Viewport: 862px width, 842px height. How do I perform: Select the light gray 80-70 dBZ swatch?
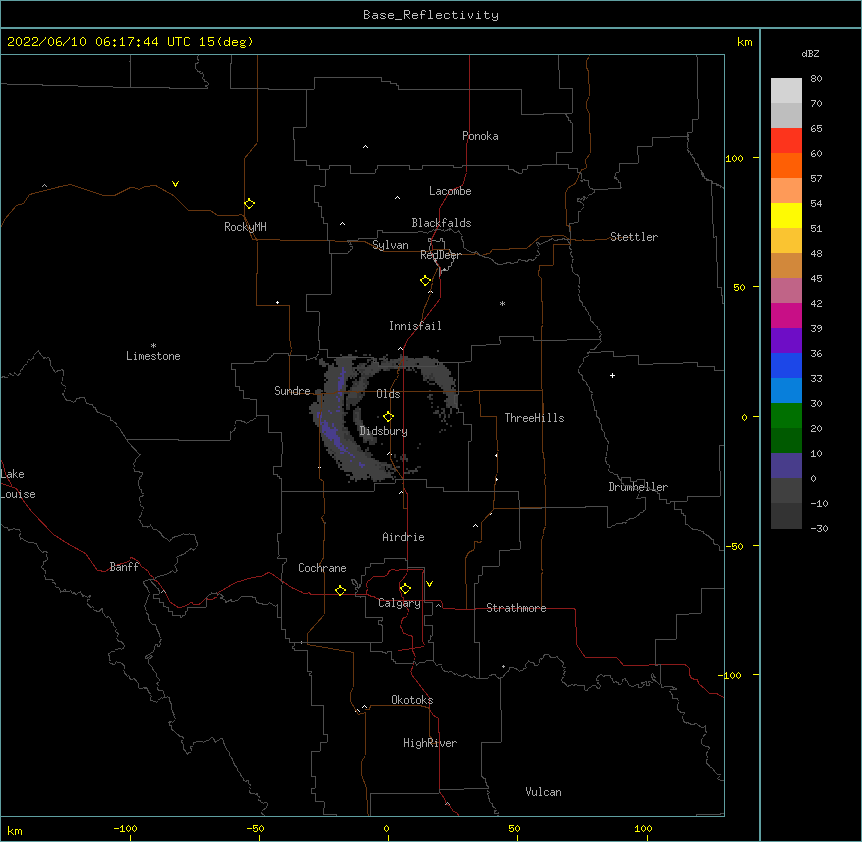tap(786, 91)
